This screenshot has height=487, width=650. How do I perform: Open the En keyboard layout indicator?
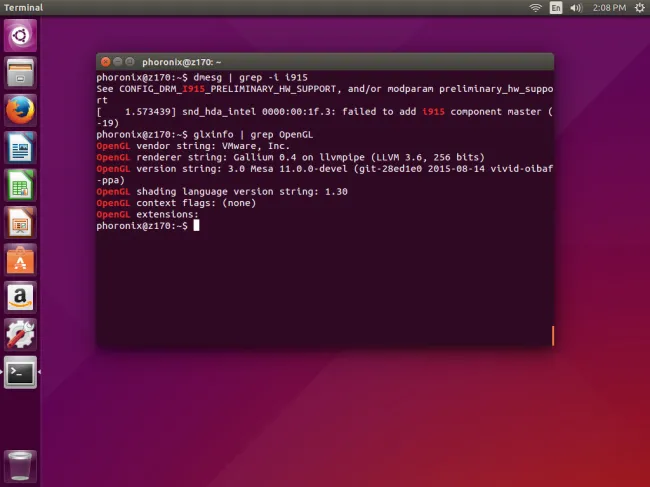point(556,7)
